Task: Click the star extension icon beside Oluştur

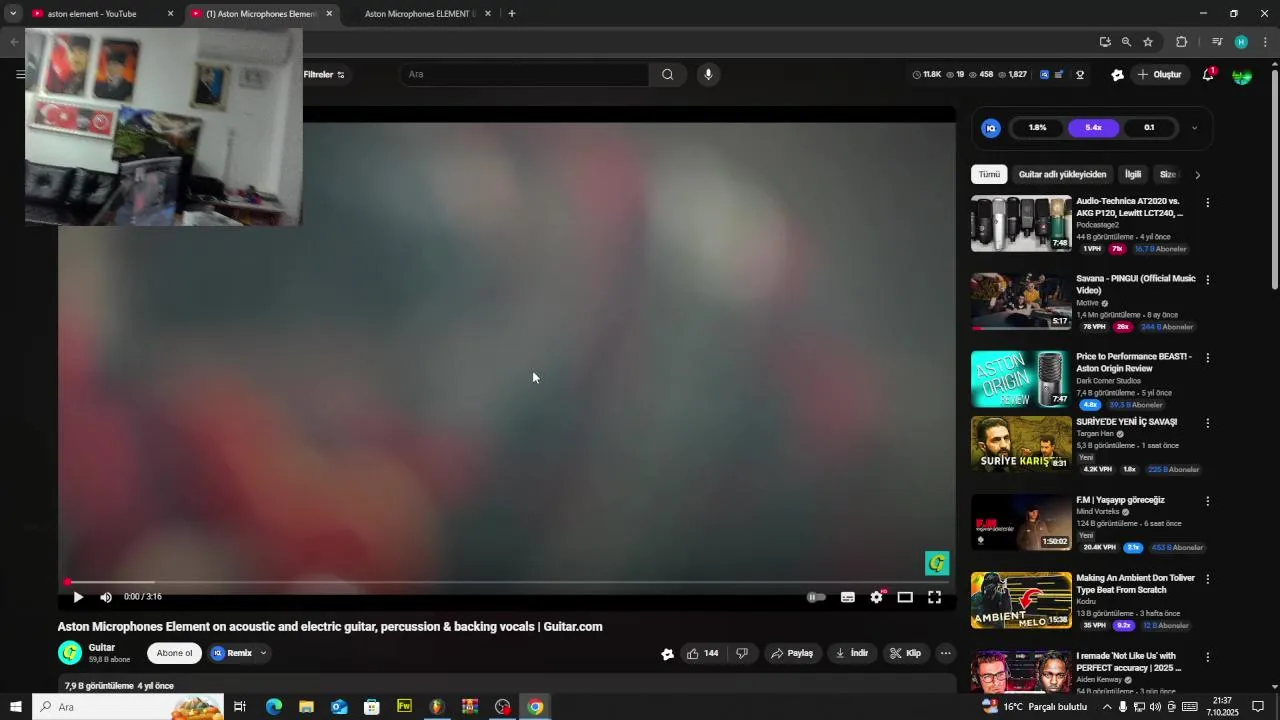Action: (1117, 75)
